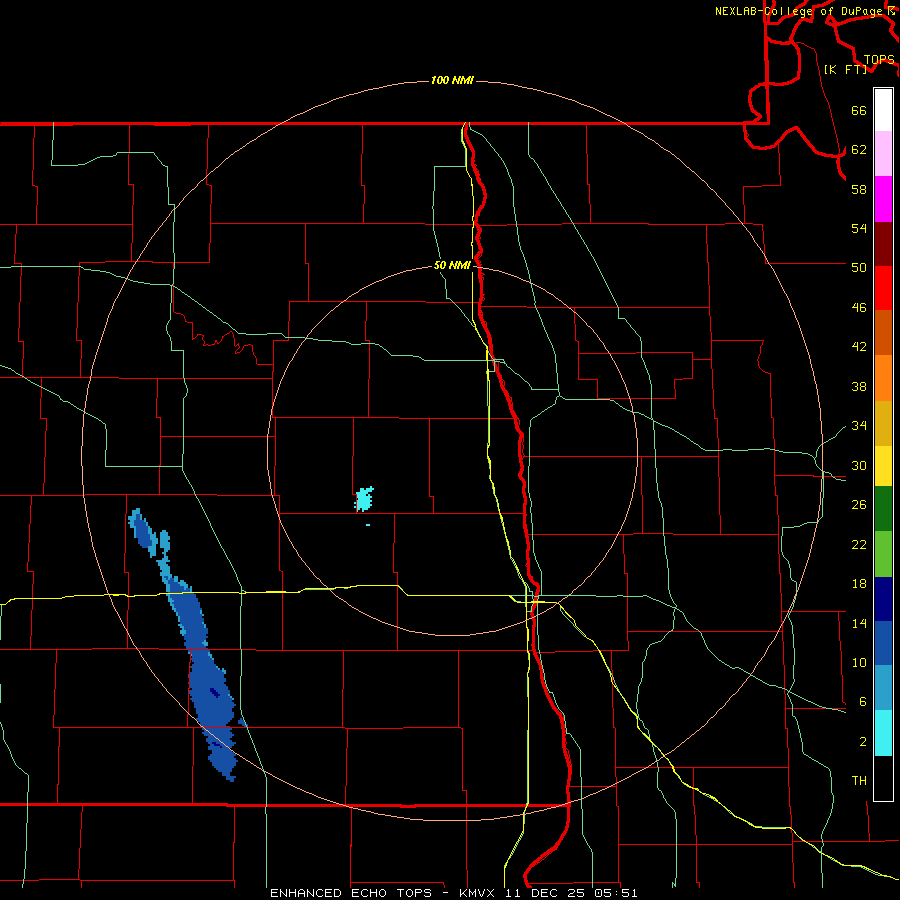Viewport: 900px width, 900px height.
Task: Pick the bright orange legend swatch
Action: (883, 378)
